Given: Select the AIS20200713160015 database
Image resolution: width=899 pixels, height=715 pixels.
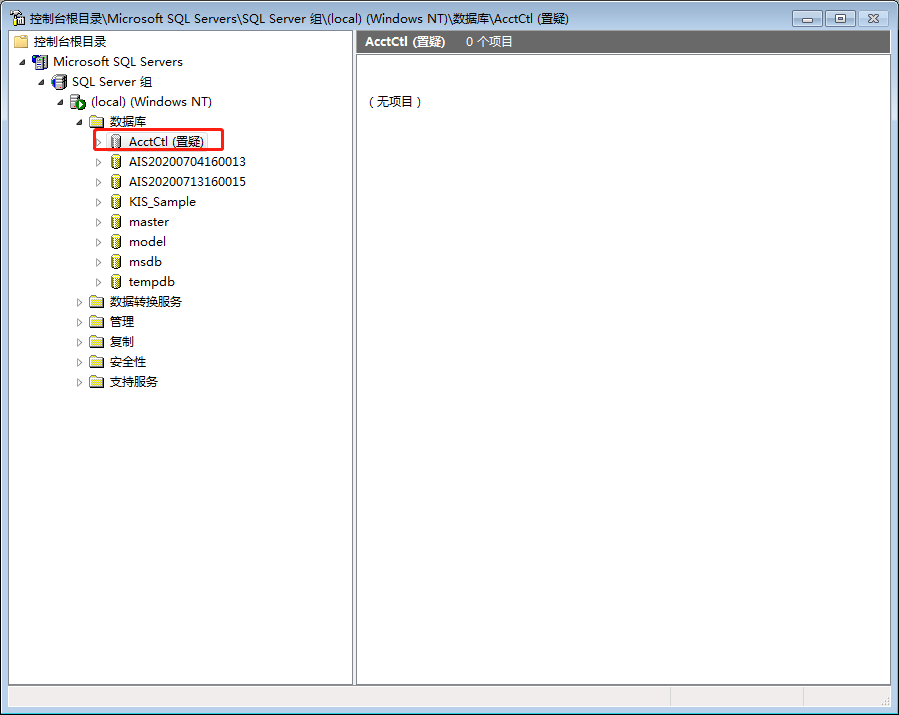Looking at the screenshot, I should [x=186, y=182].
